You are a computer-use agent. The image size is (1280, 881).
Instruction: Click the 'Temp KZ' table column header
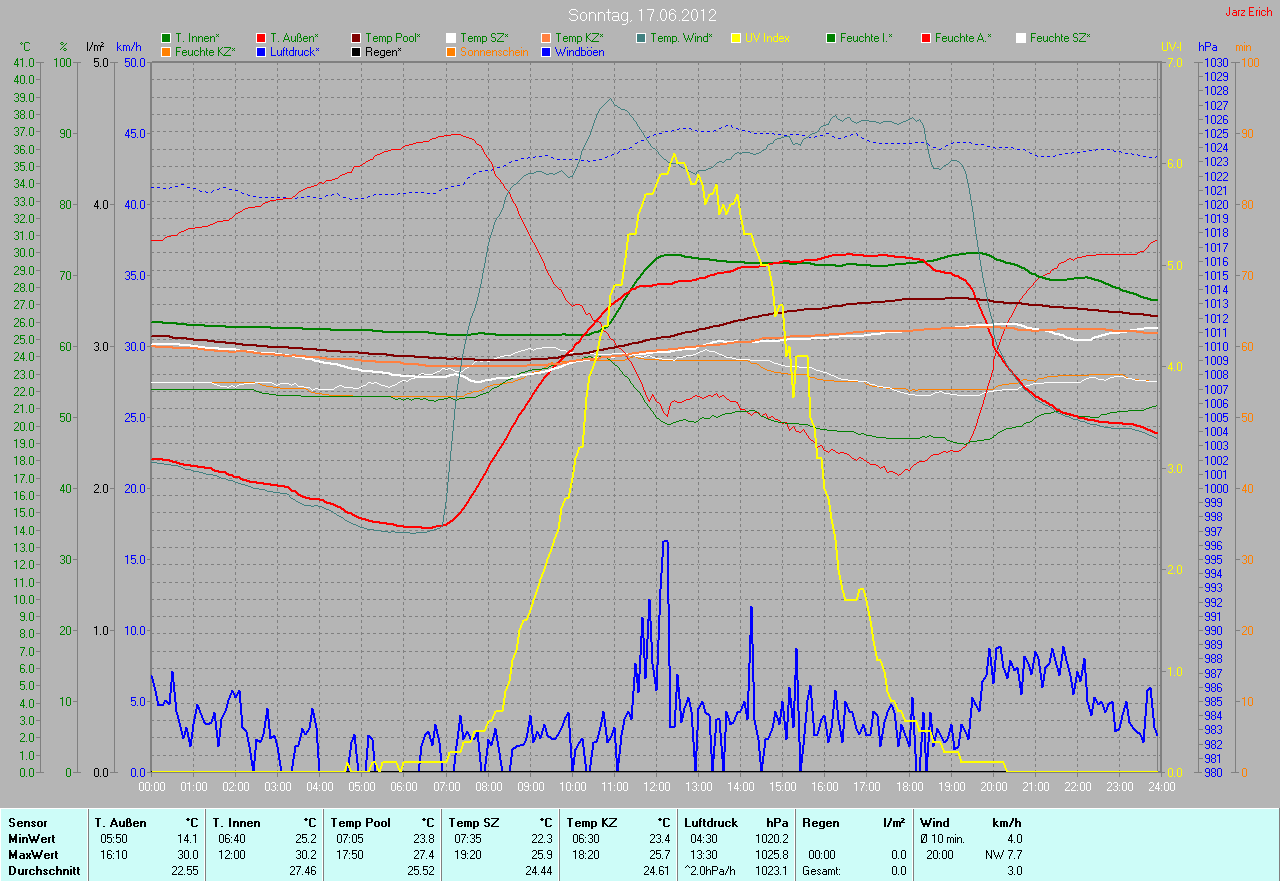click(x=590, y=823)
